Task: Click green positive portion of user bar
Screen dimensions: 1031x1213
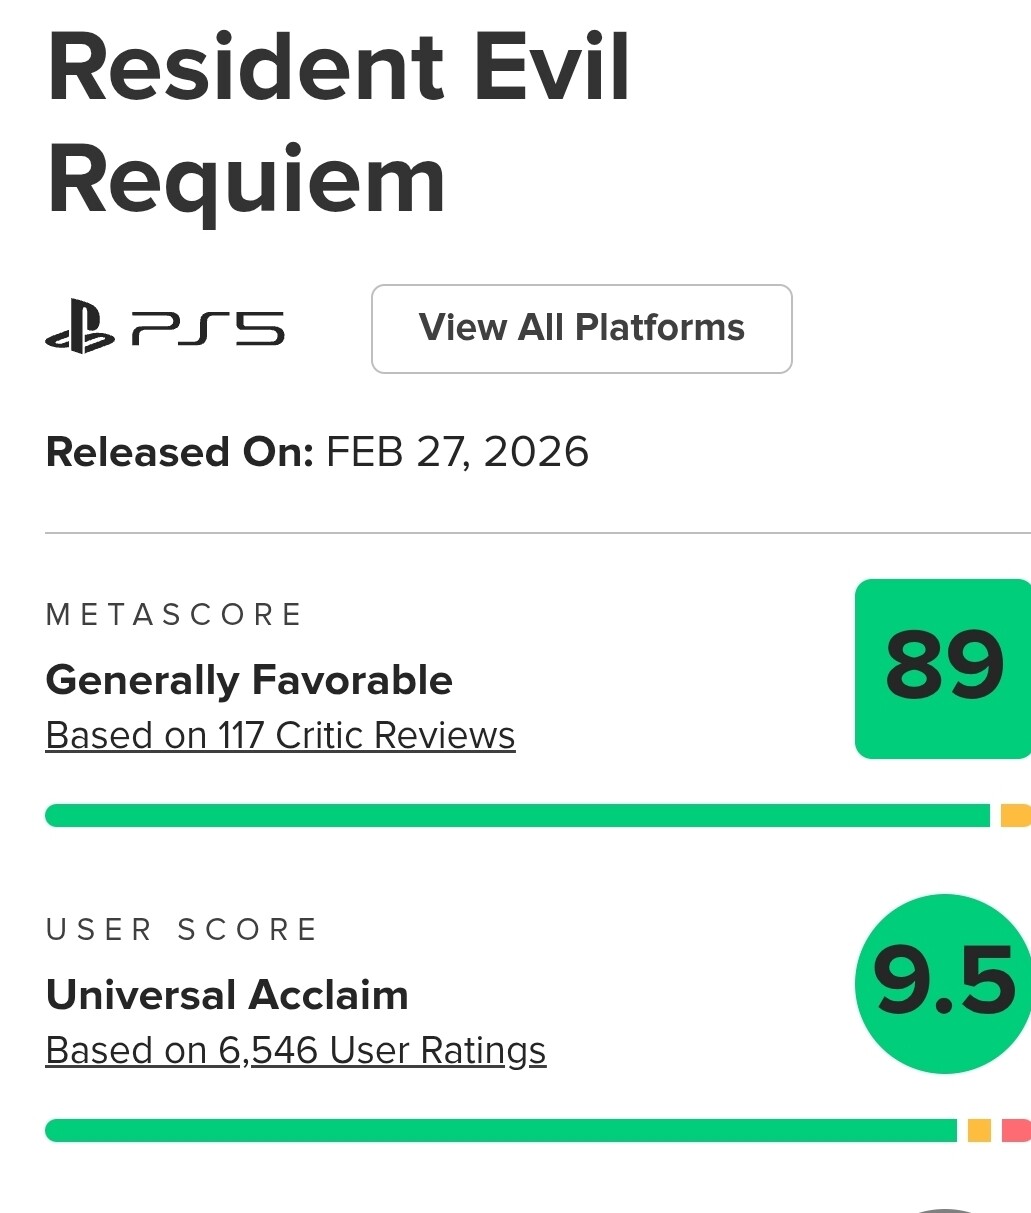Action: pyautogui.click(x=500, y=1131)
